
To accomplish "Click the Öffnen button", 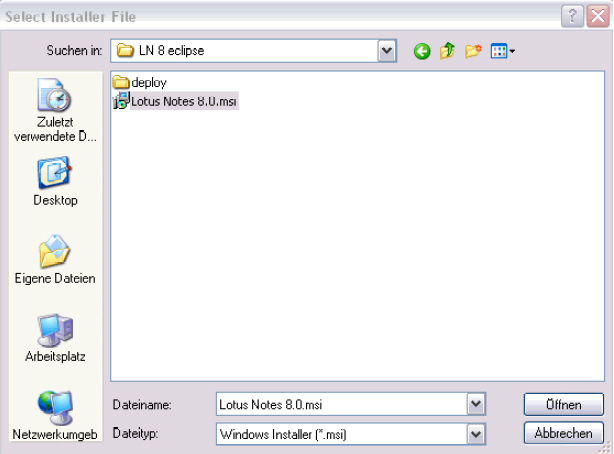I will 563,404.
